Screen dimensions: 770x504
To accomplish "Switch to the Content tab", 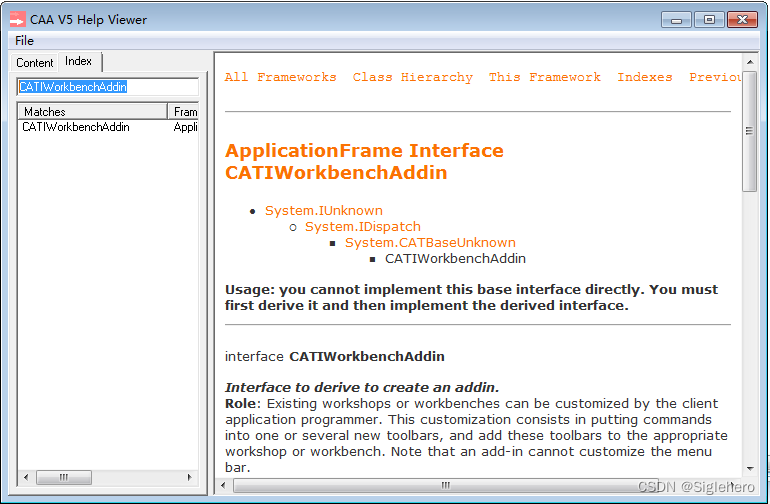I will point(35,63).
